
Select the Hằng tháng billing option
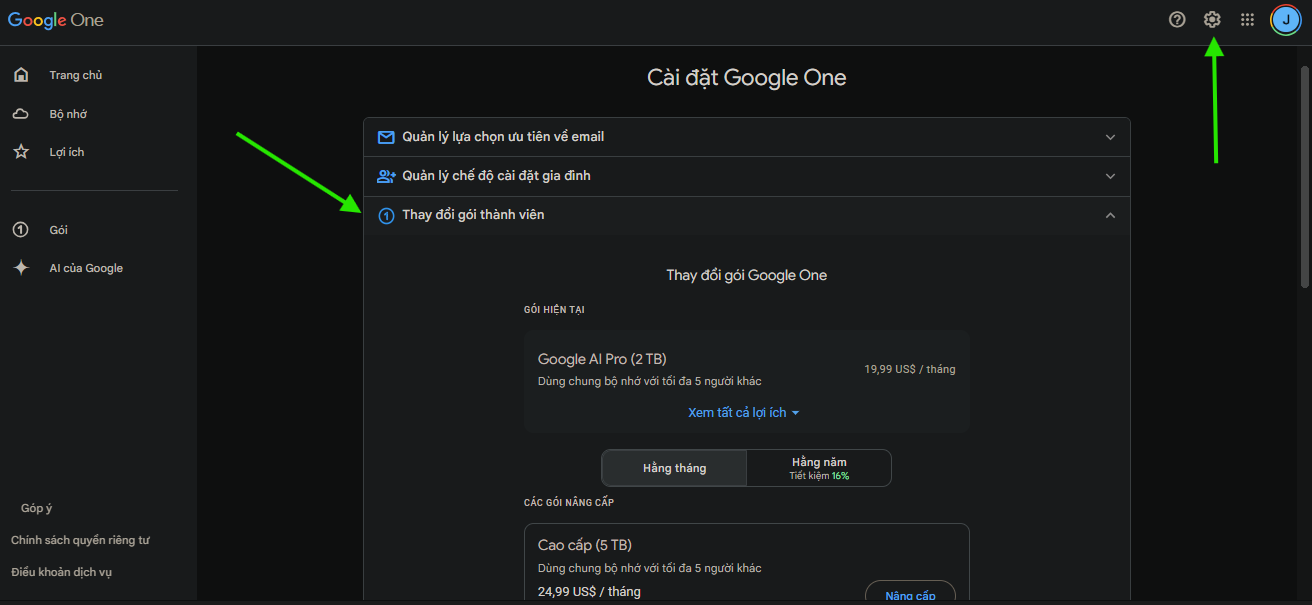click(674, 468)
